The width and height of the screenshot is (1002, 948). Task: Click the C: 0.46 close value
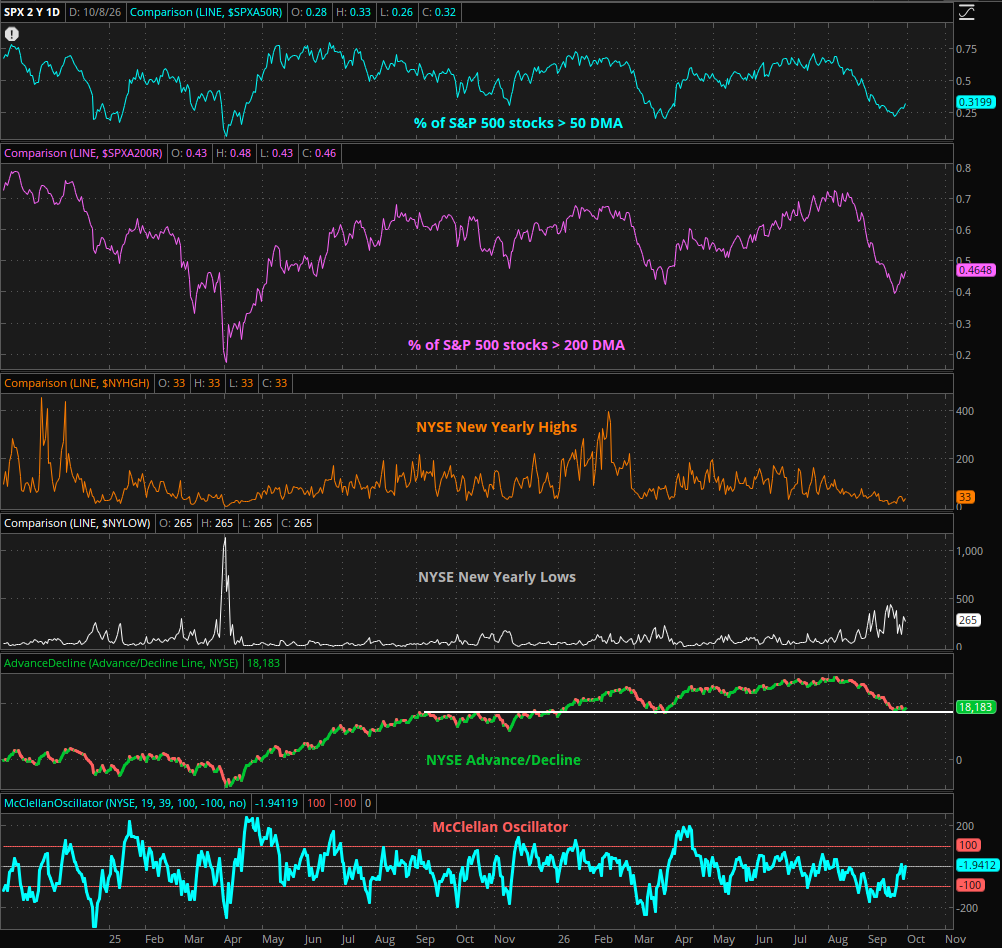pyautogui.click(x=319, y=153)
